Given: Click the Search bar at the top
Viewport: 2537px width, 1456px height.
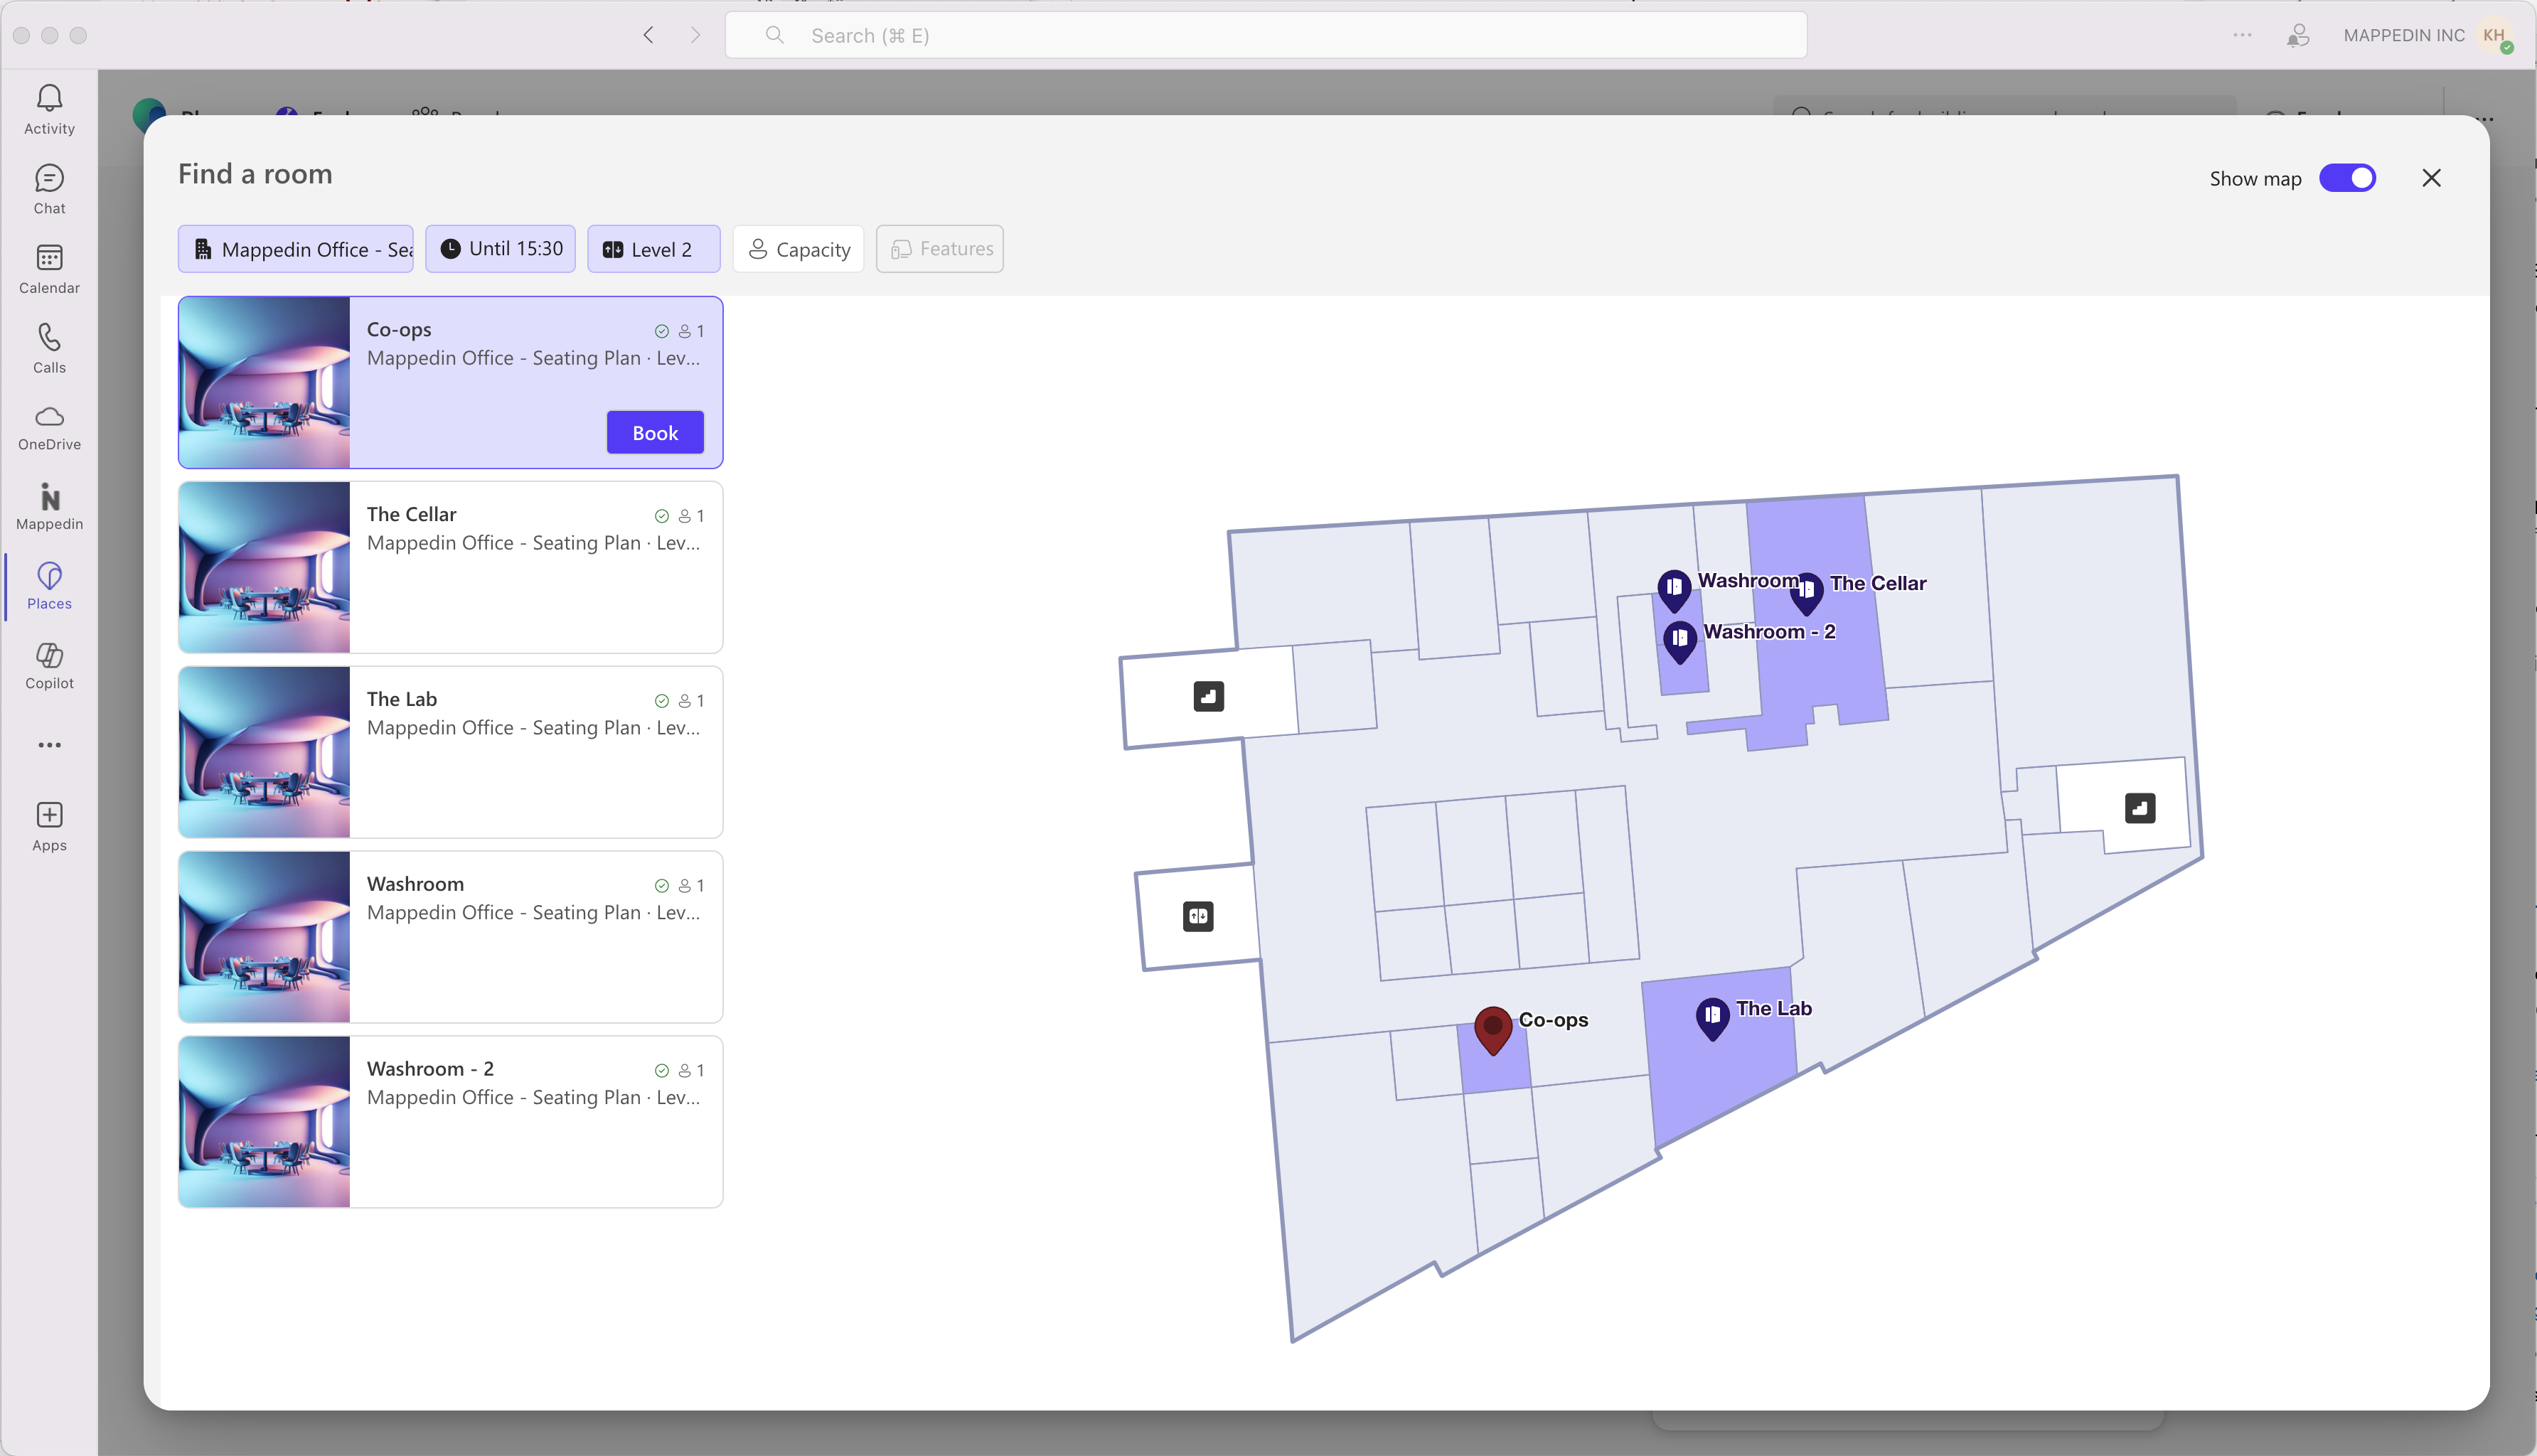Looking at the screenshot, I should (1264, 35).
